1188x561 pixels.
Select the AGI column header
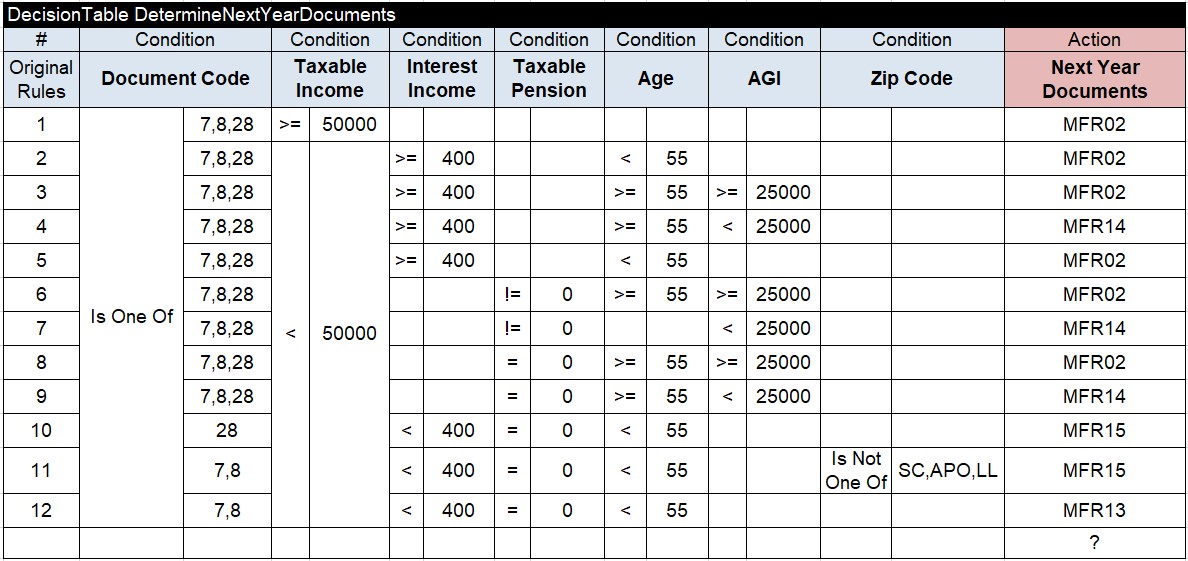click(x=764, y=79)
